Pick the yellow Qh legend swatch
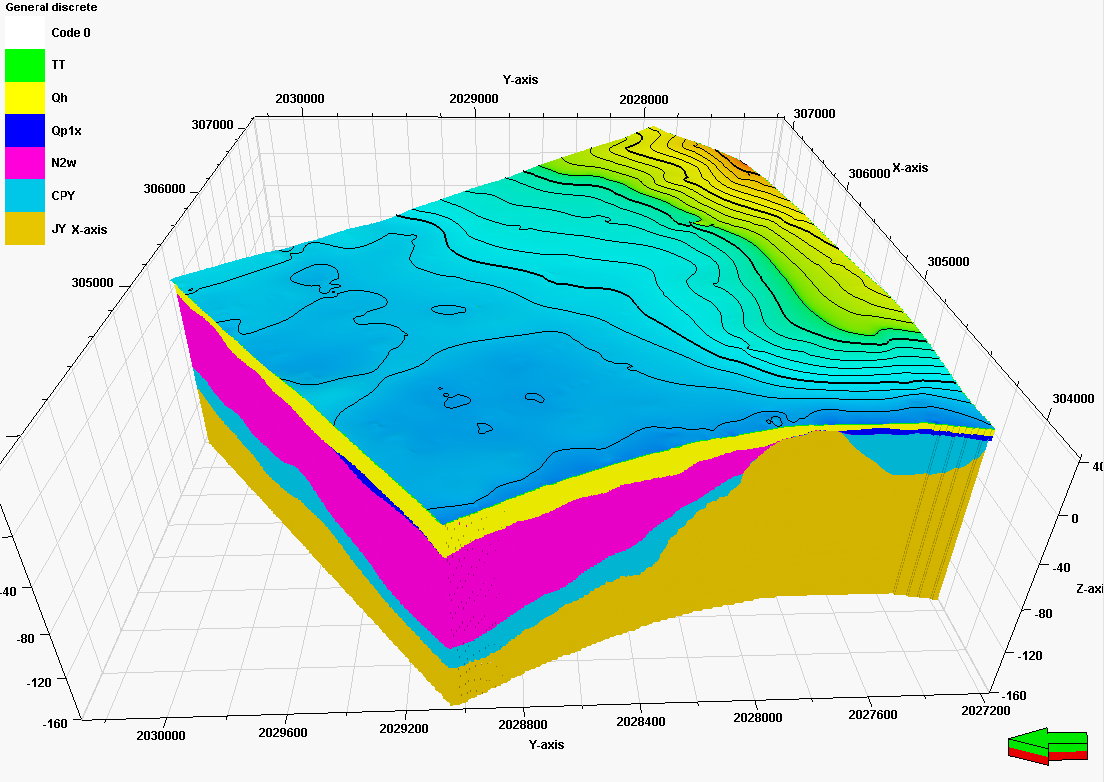Screen dimensions: 1104x782 pyautogui.click(x=24, y=98)
